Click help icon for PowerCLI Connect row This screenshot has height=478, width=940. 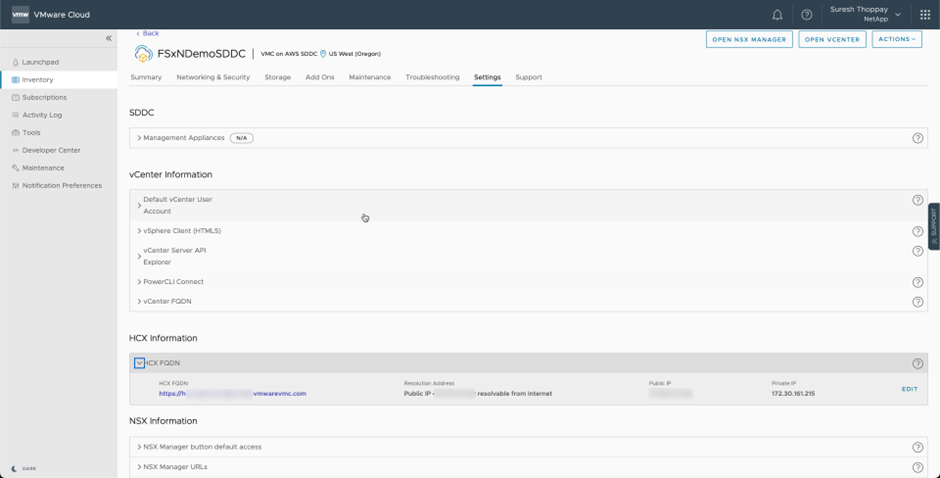click(917, 282)
